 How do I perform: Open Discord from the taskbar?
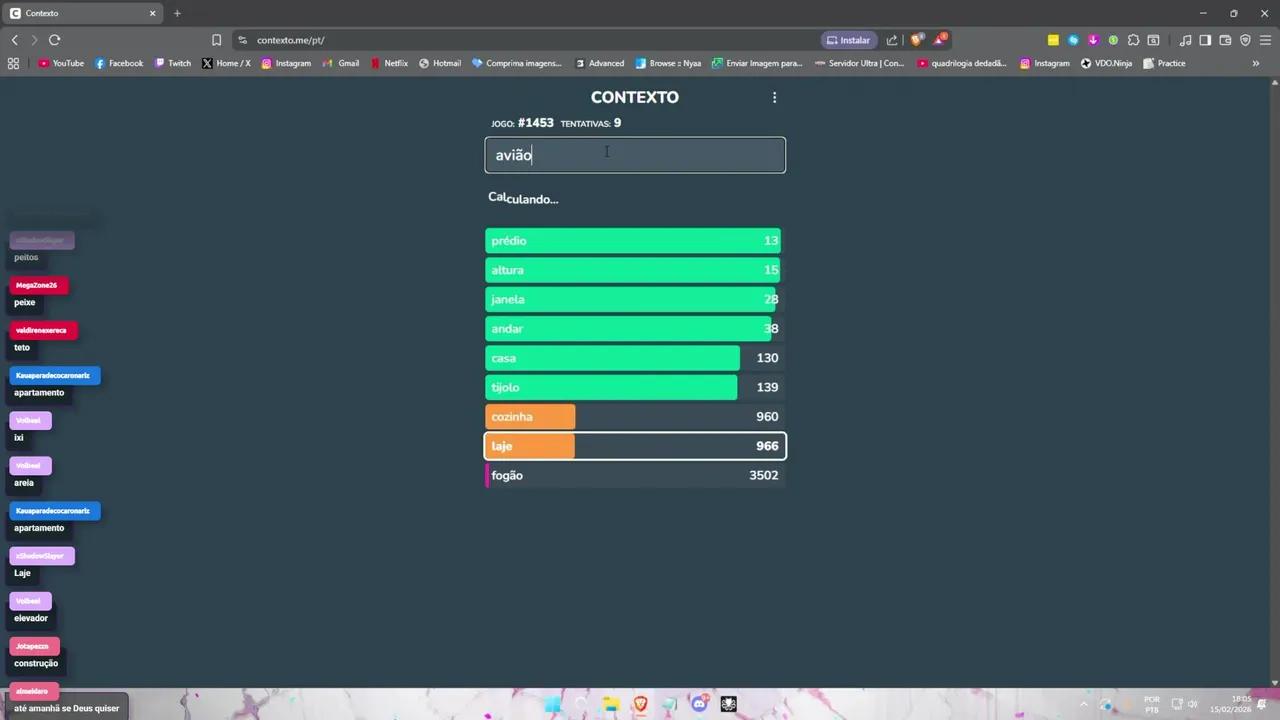point(699,704)
